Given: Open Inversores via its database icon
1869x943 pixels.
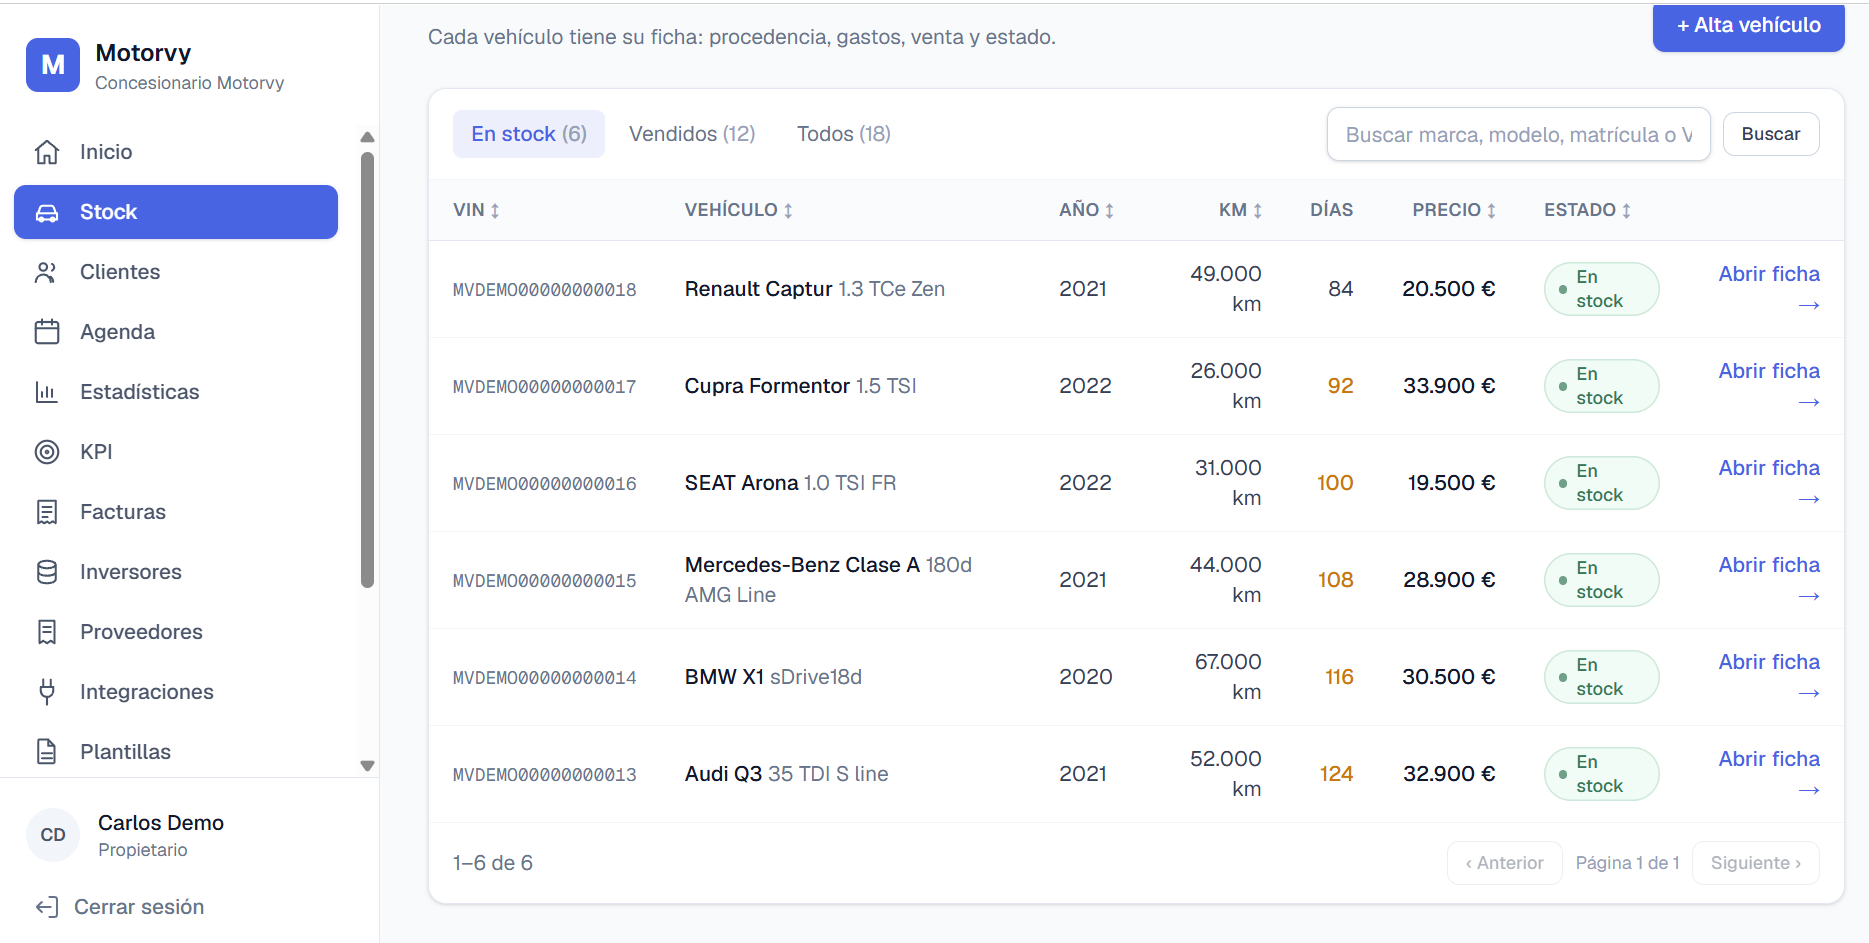Looking at the screenshot, I should point(47,572).
